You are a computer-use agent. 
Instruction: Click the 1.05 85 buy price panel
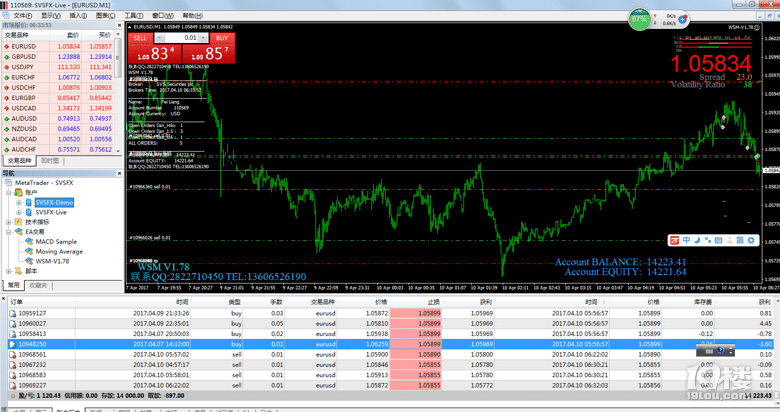(x=208, y=53)
